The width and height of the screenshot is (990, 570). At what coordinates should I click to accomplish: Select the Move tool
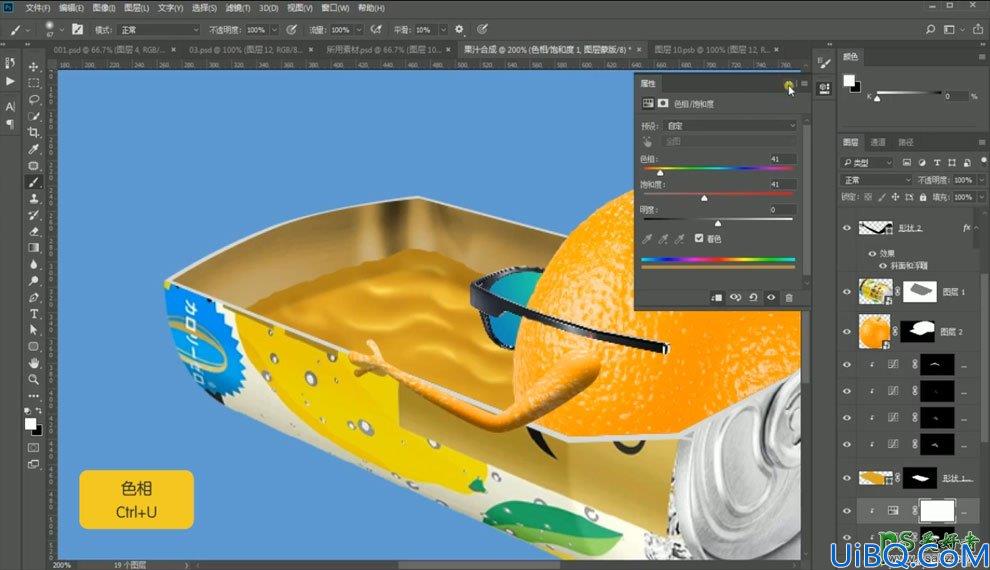coord(33,66)
